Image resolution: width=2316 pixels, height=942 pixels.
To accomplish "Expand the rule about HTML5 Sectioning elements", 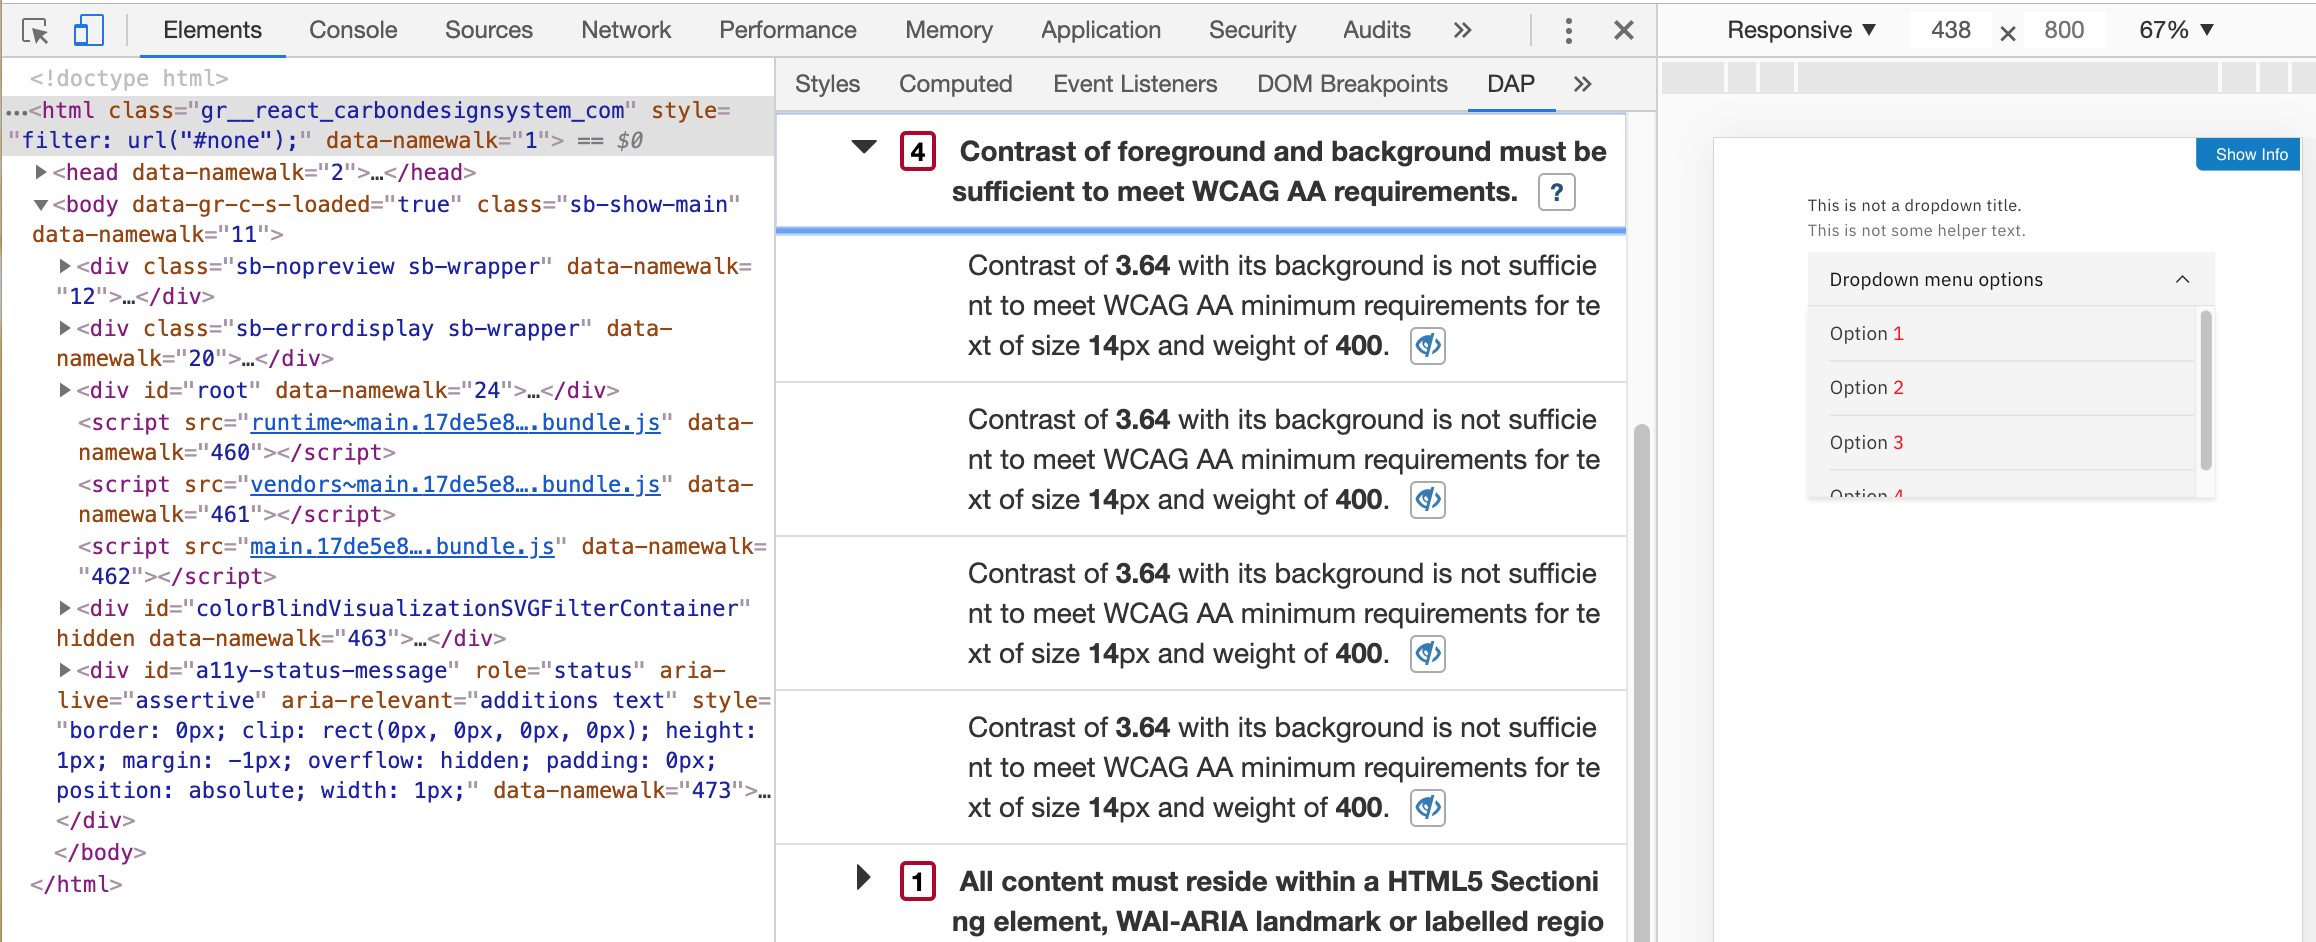I will coord(862,878).
